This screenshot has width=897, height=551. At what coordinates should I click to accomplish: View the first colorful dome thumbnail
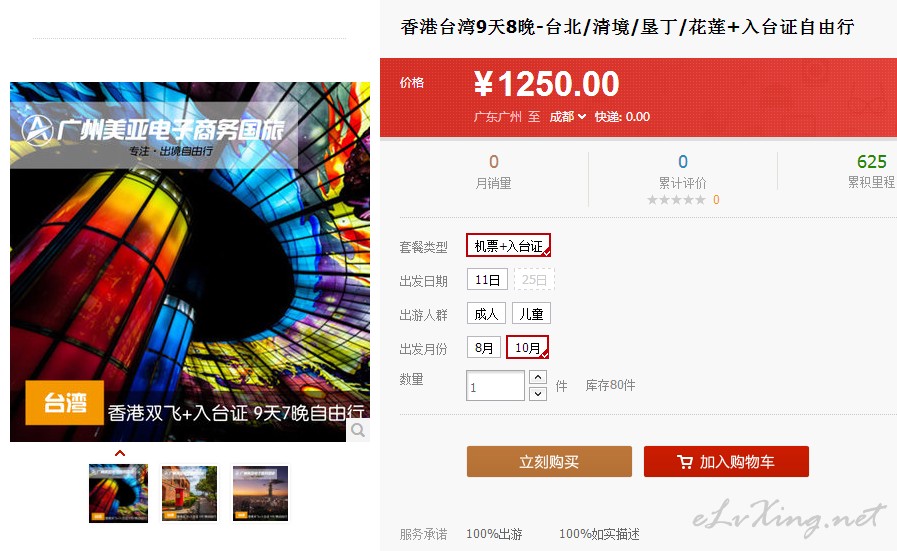click(x=118, y=493)
